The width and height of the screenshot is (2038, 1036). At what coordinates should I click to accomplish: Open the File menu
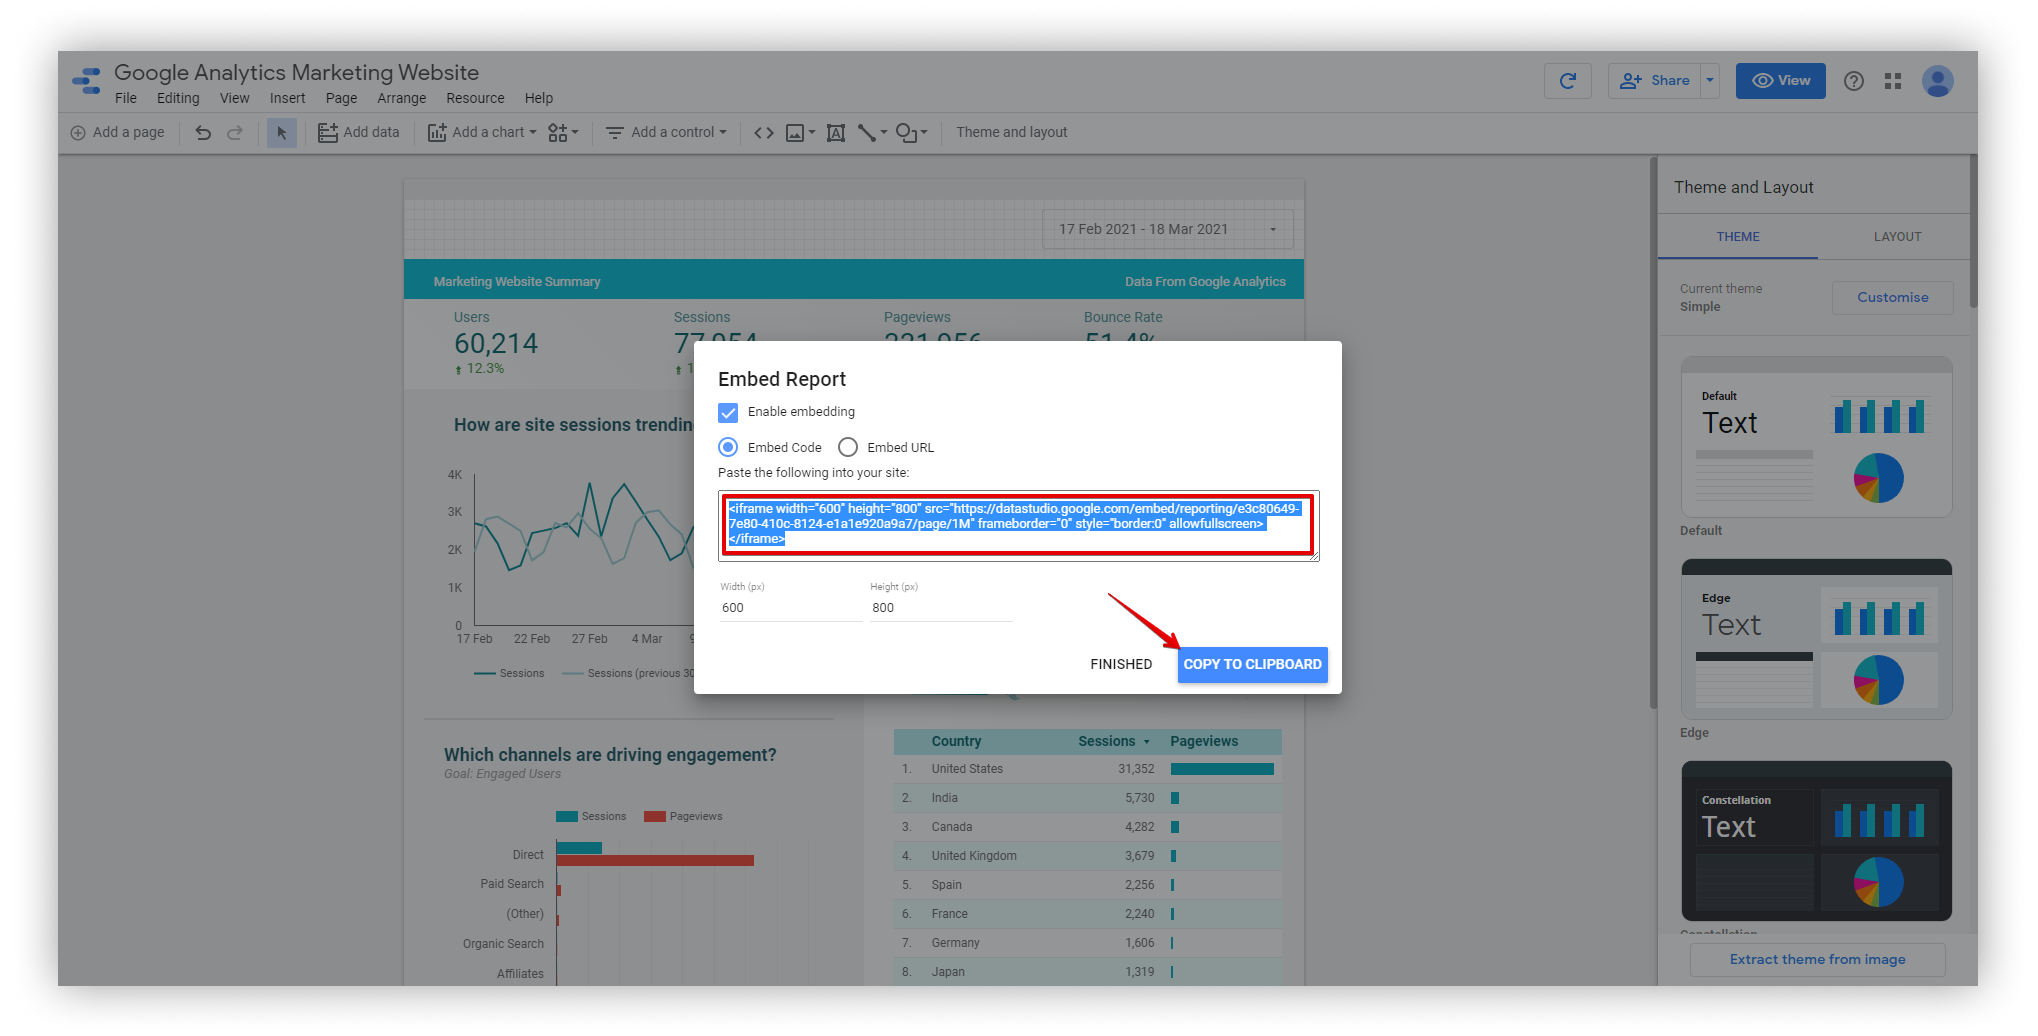[x=126, y=98]
